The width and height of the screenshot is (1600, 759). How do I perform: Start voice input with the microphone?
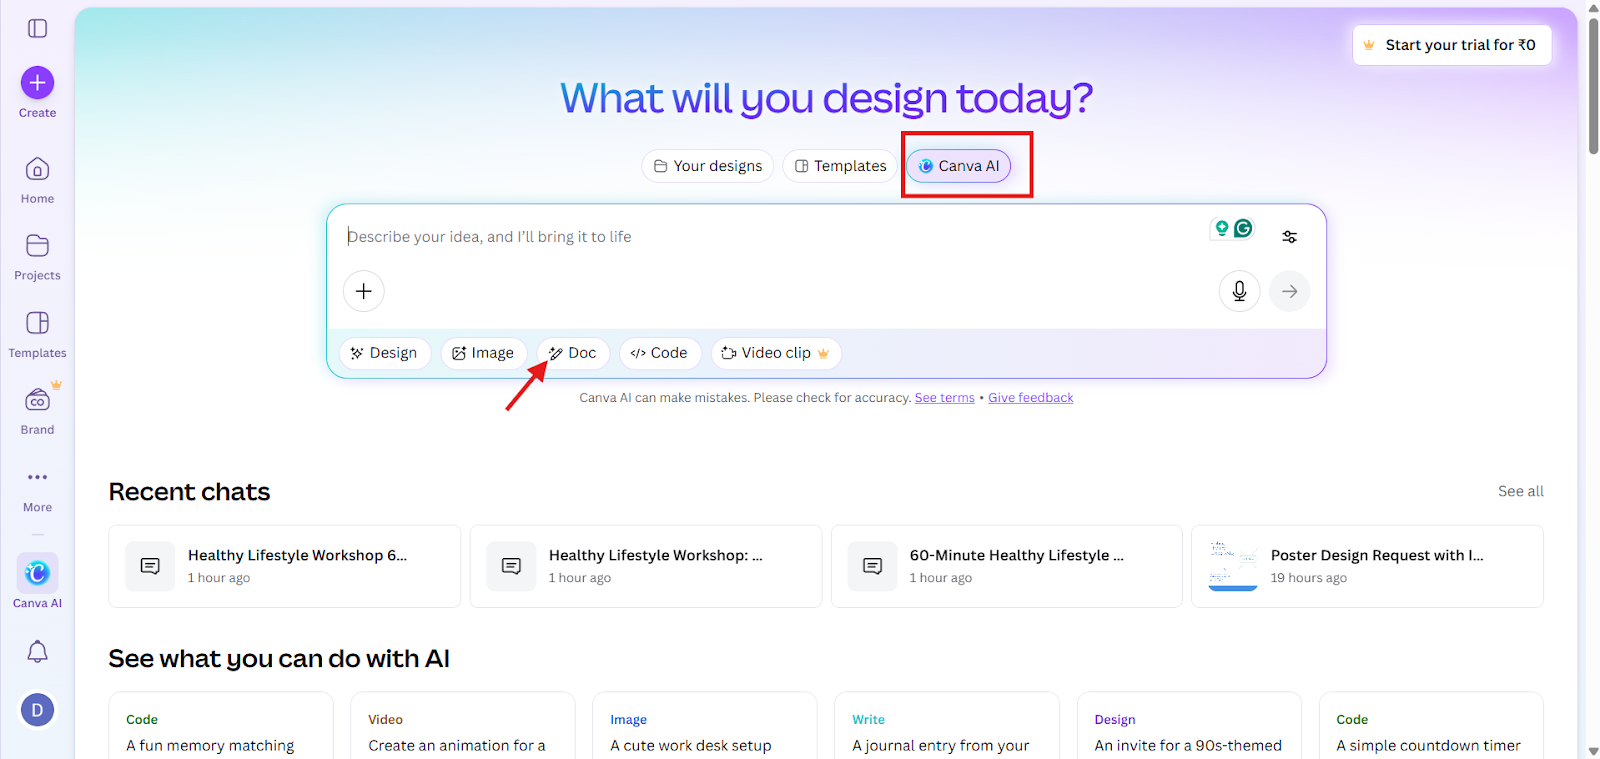(1239, 291)
